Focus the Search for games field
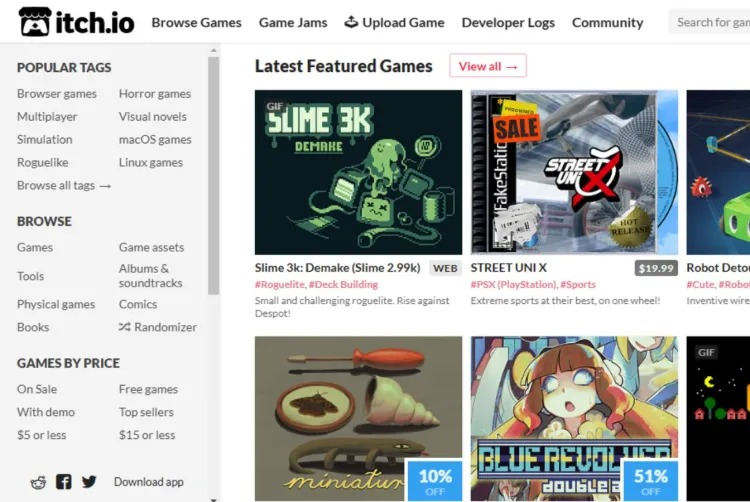The width and height of the screenshot is (750, 502). [710, 22]
